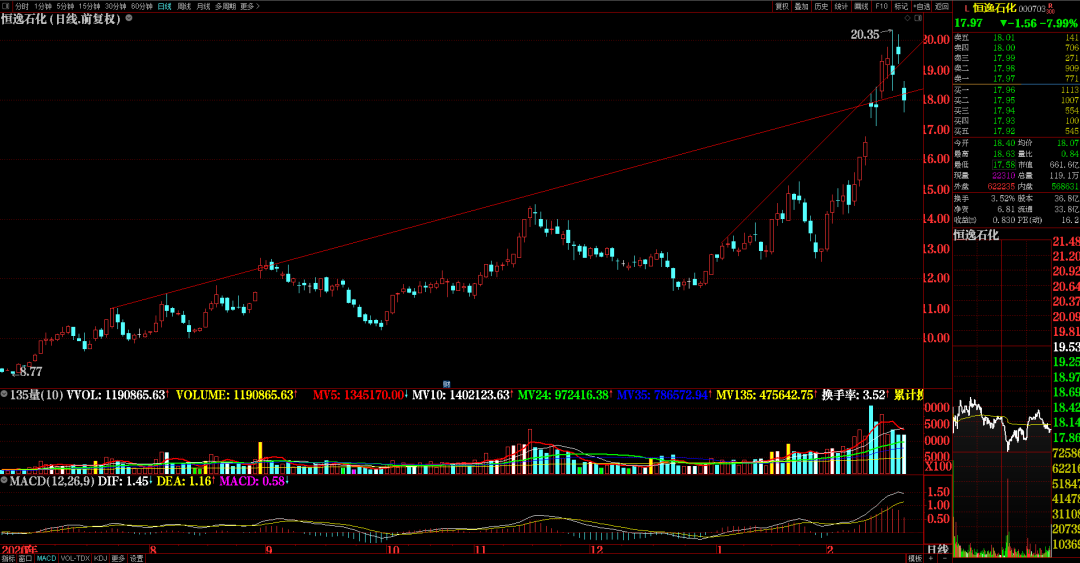1080x563 pixels.
Task: Click the 20.35 high price label
Action: point(864,34)
